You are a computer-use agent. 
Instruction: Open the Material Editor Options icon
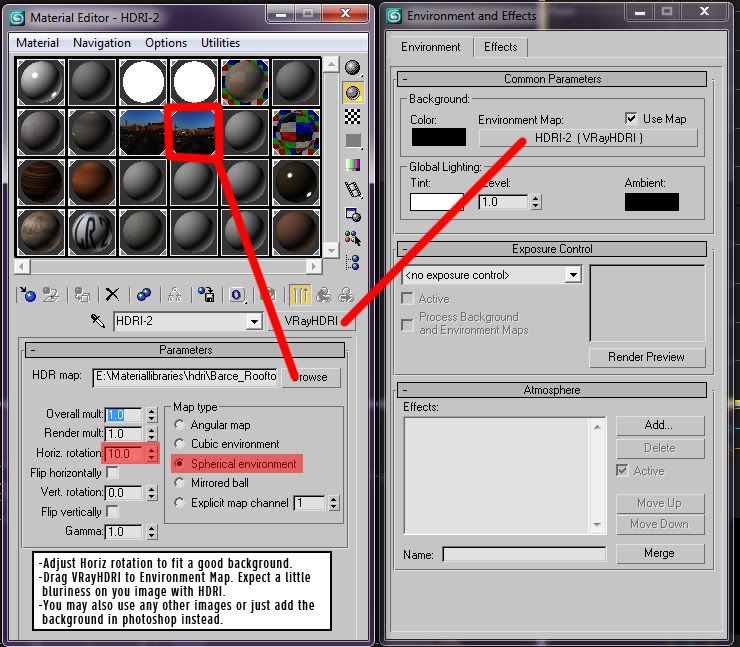(x=353, y=215)
